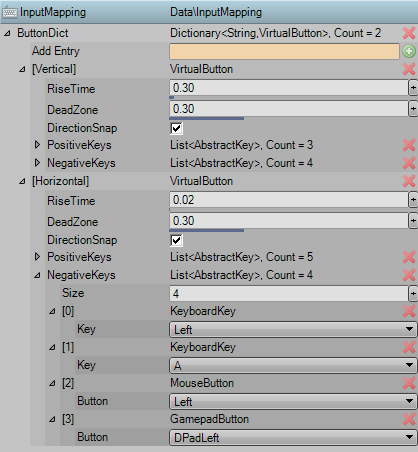Remove the [Vertical] VirtualButton entry
Screen dimensions: 418x452
pos(409,69)
